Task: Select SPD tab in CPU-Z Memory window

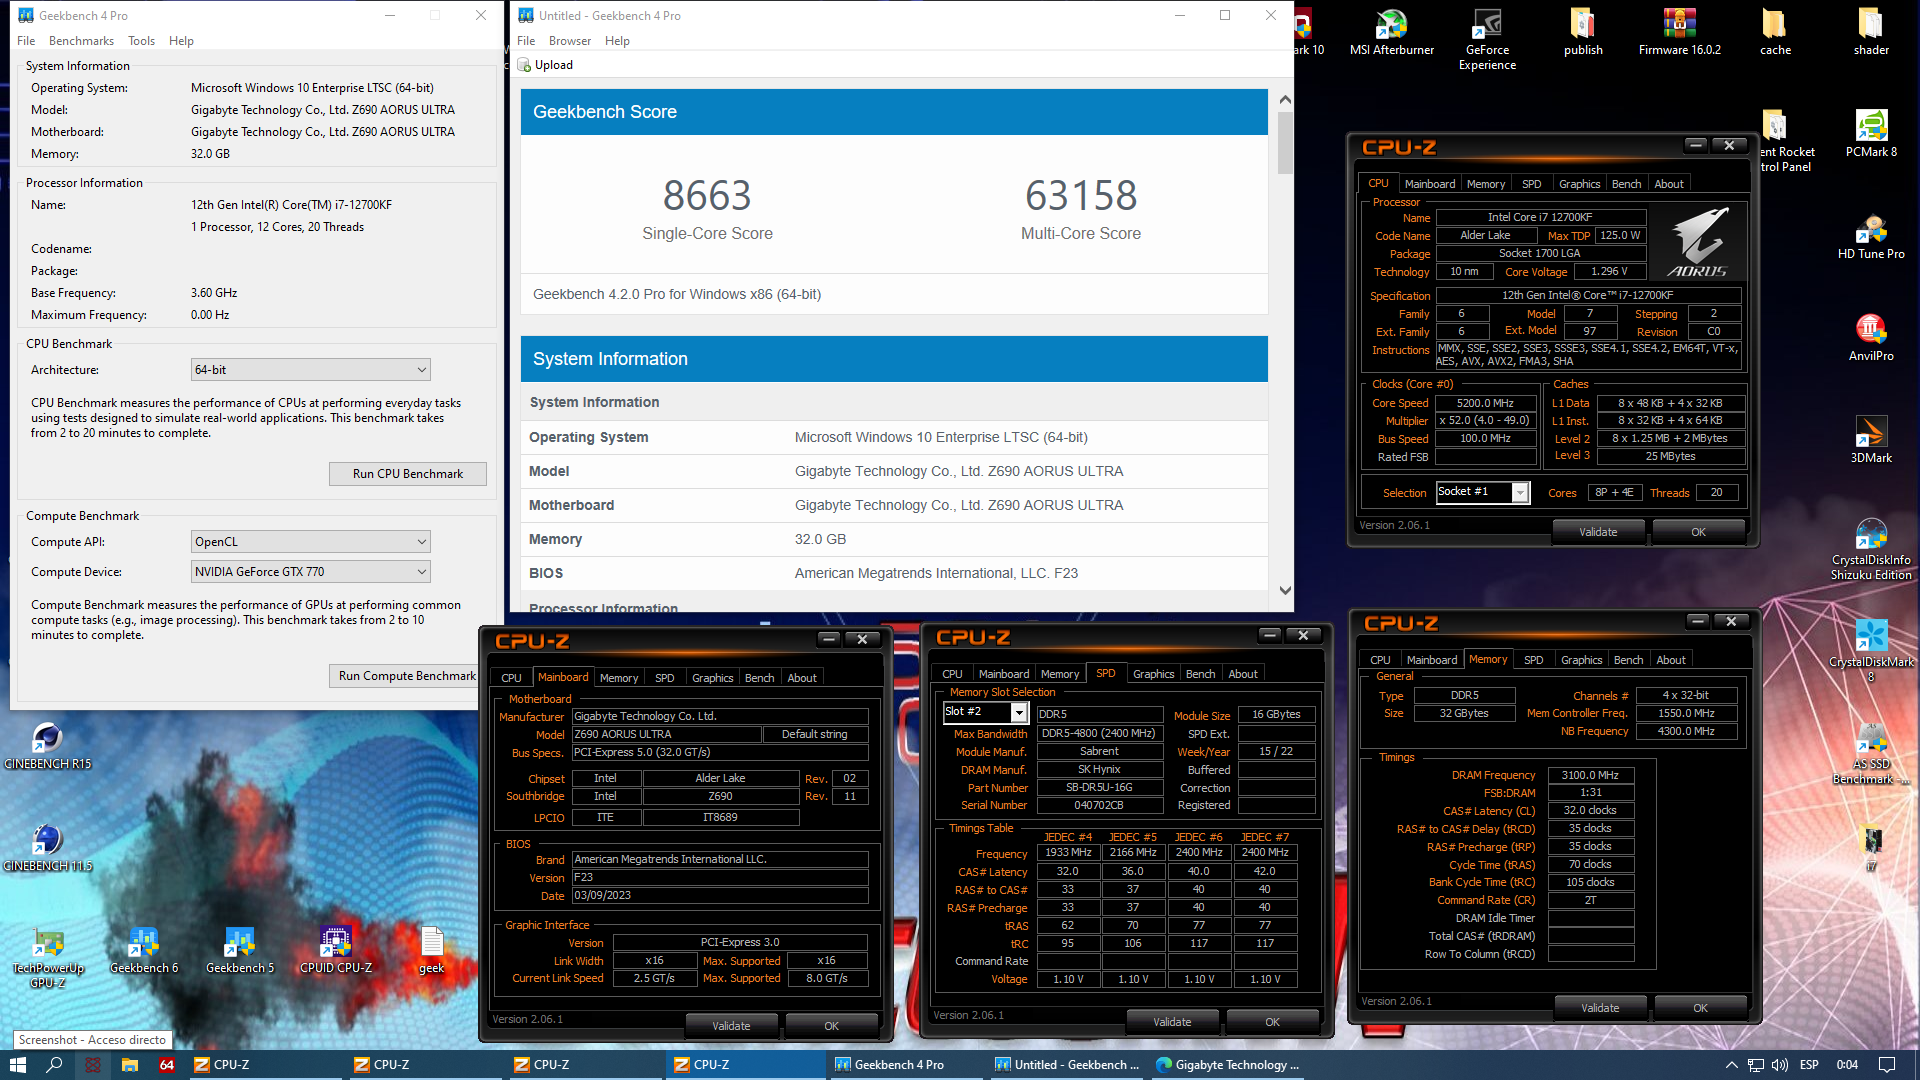Action: [x=1533, y=660]
